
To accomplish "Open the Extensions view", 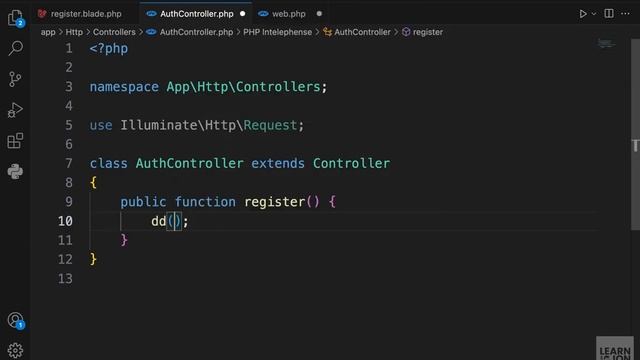I will [15, 141].
